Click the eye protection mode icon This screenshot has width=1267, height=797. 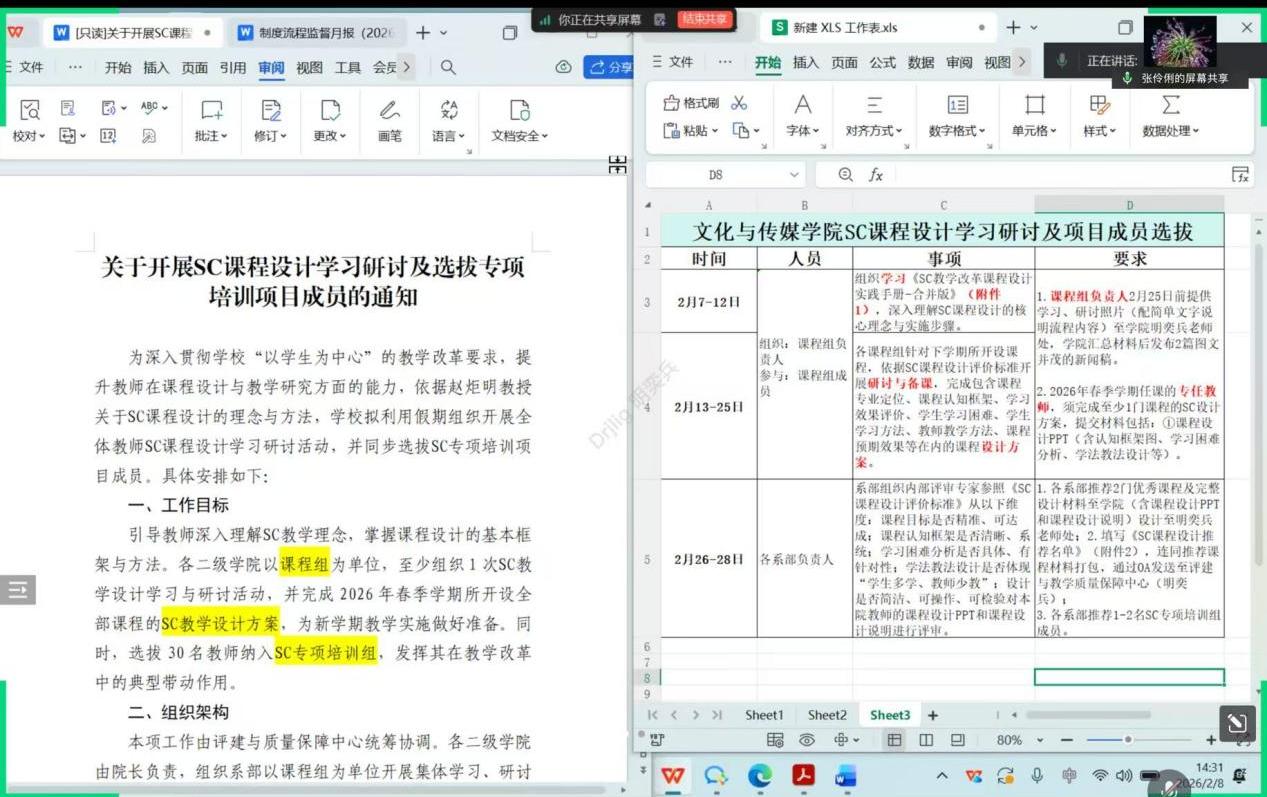[806, 740]
